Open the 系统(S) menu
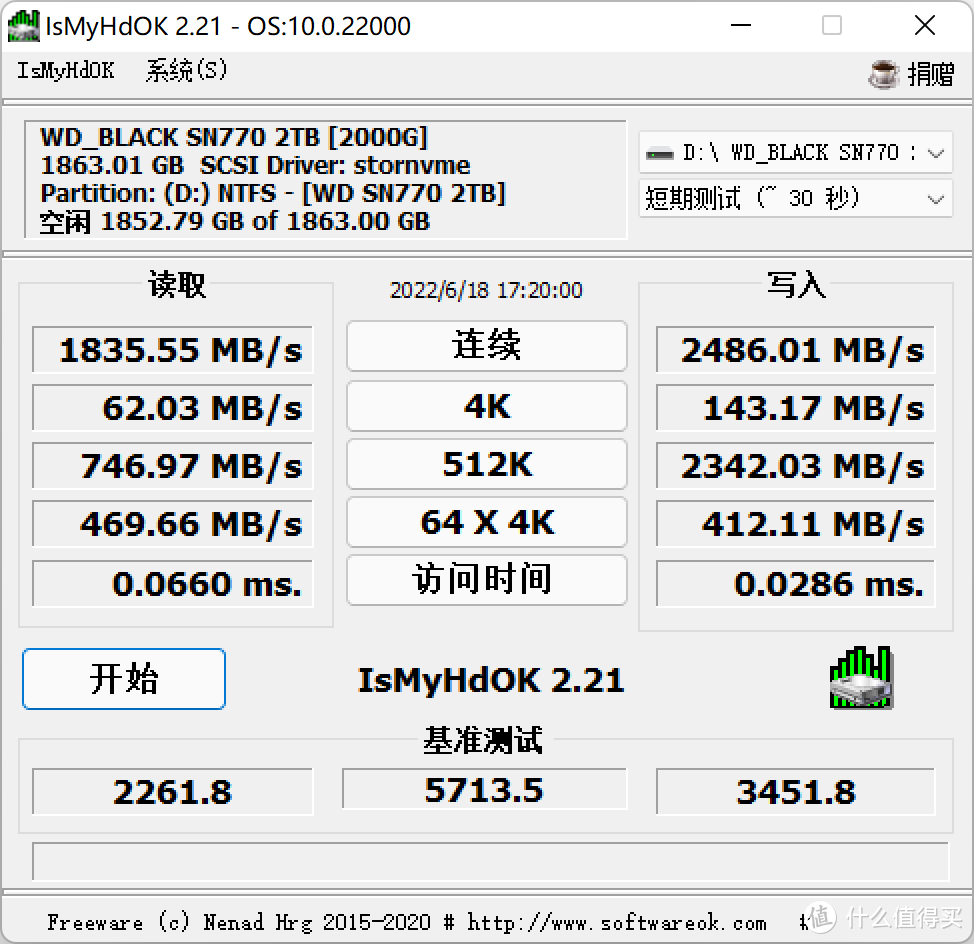This screenshot has height=944, width=974. coord(186,71)
